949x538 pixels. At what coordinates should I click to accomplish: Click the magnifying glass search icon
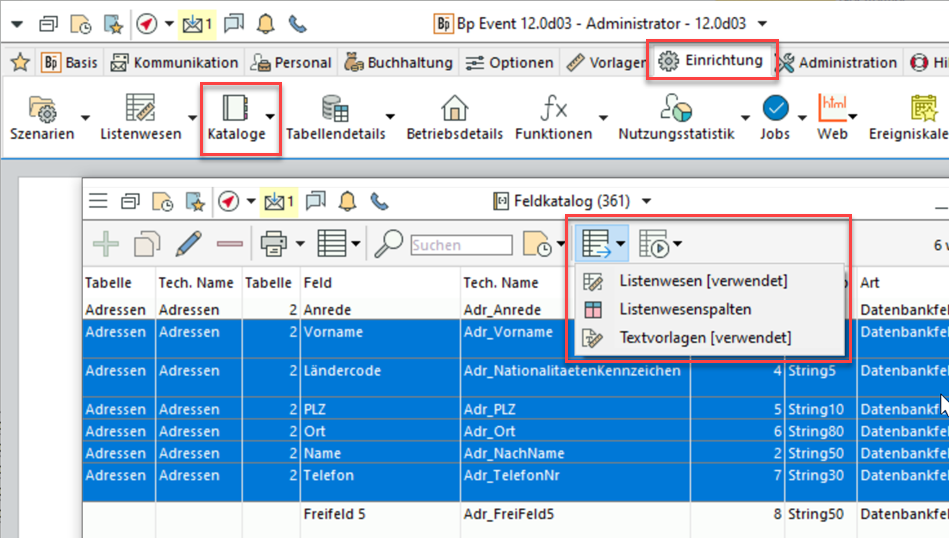389,243
